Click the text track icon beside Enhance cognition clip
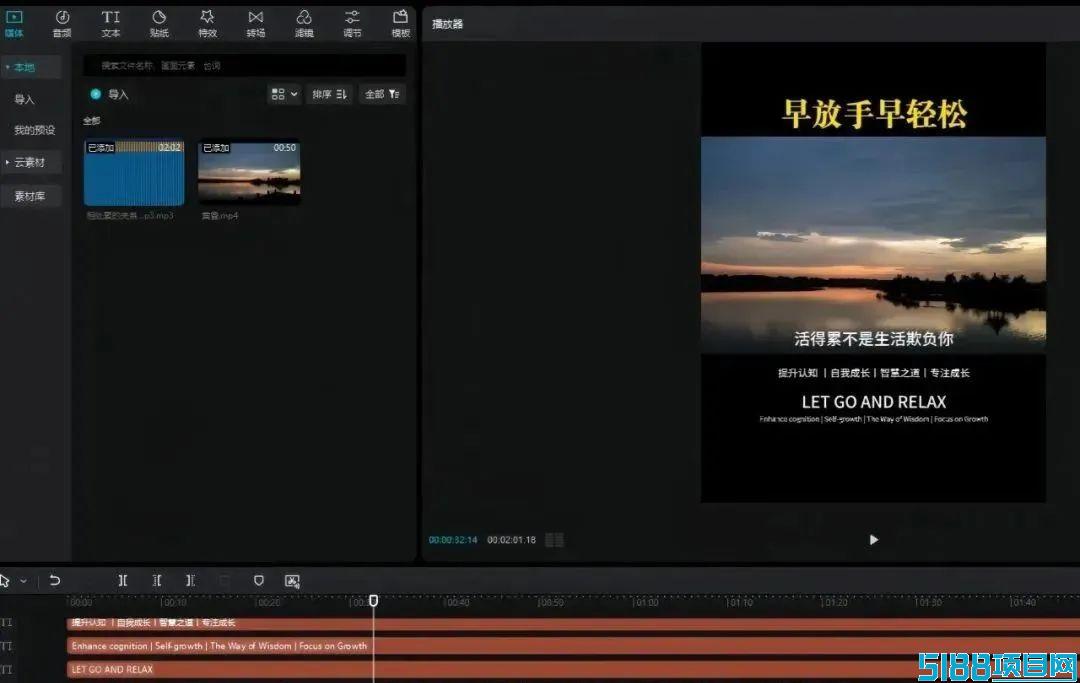This screenshot has height=683, width=1080. pos(6,646)
